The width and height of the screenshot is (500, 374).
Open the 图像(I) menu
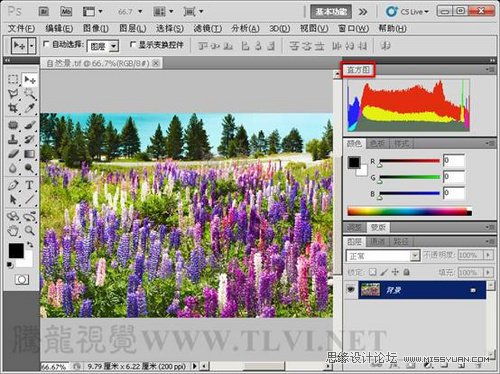pyautogui.click(x=96, y=28)
